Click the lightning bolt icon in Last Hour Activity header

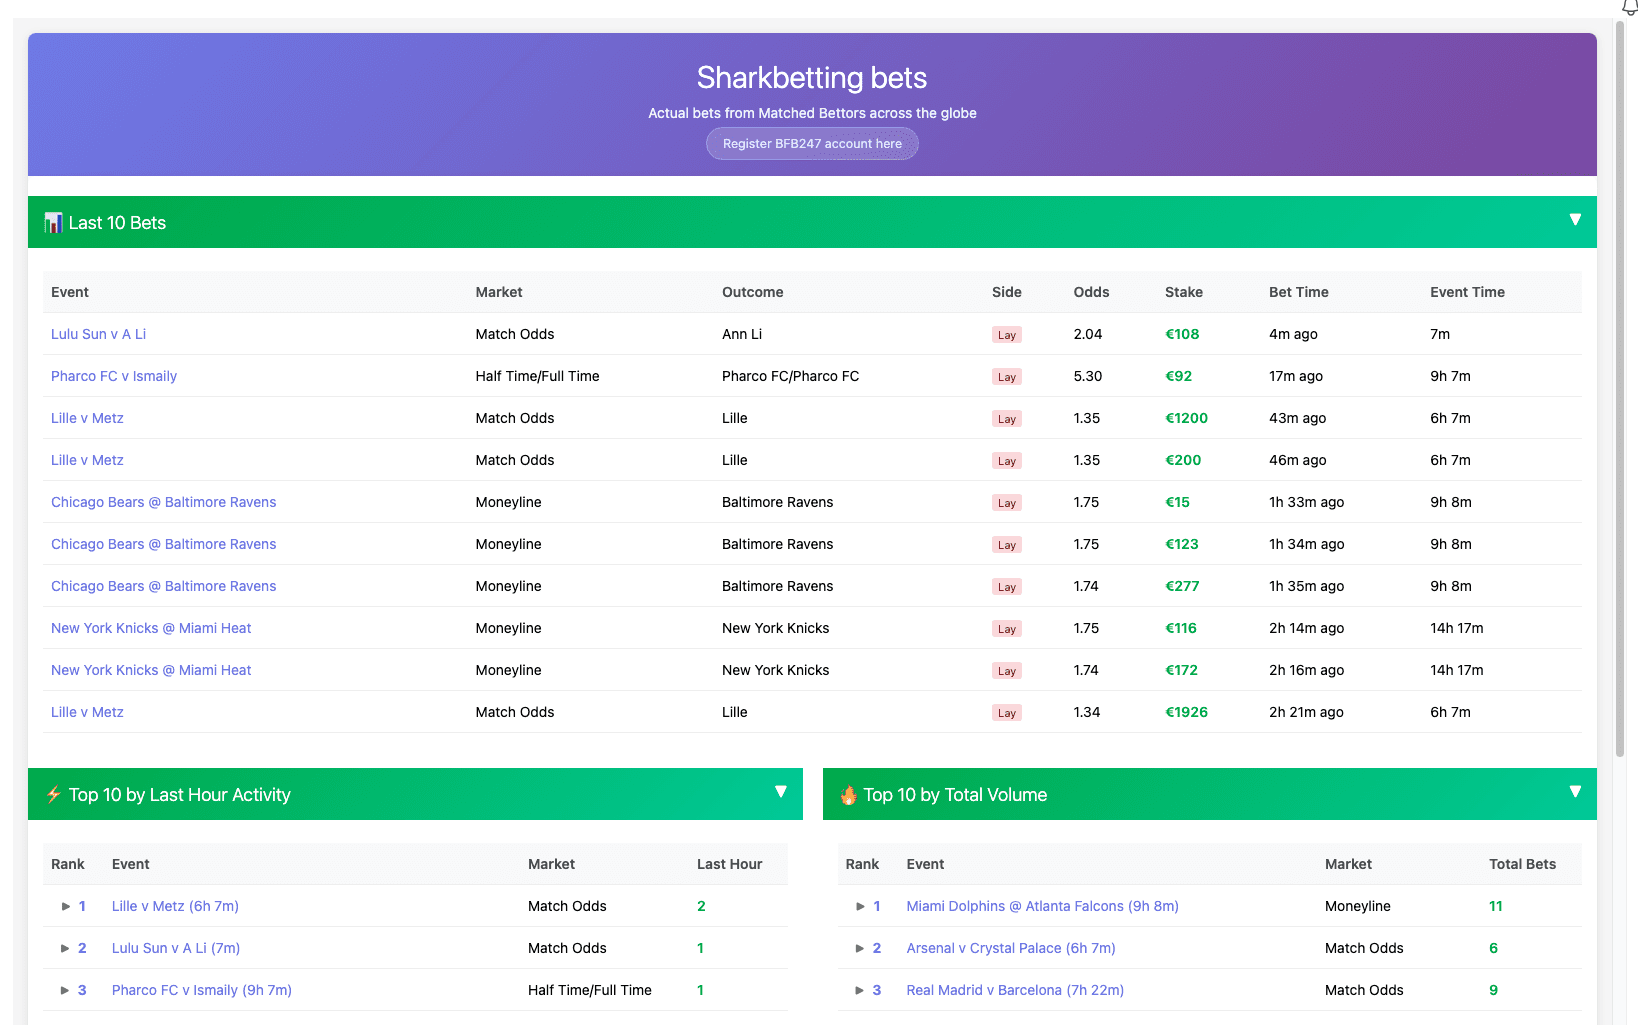click(54, 795)
